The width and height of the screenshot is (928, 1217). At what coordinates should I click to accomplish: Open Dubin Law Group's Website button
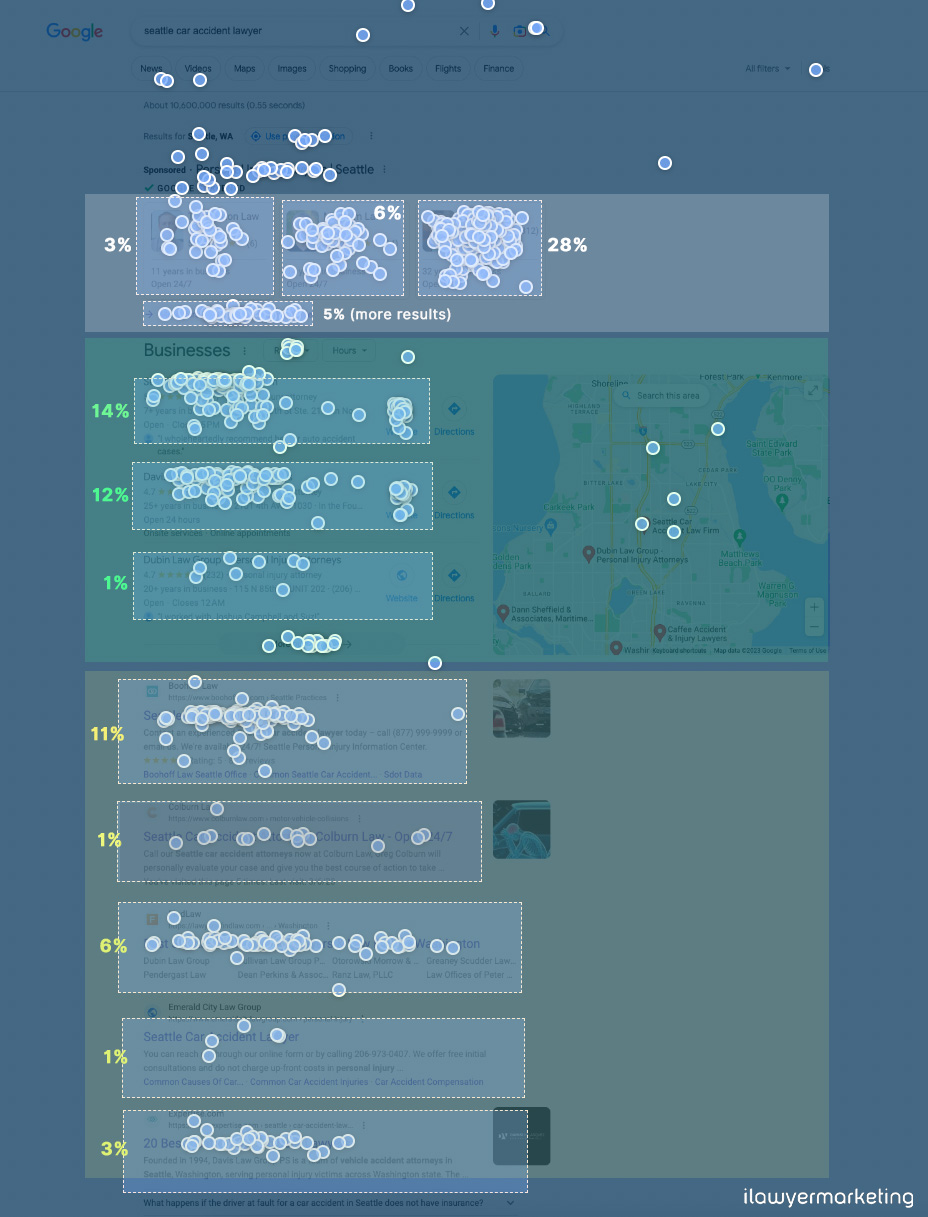coord(402,583)
